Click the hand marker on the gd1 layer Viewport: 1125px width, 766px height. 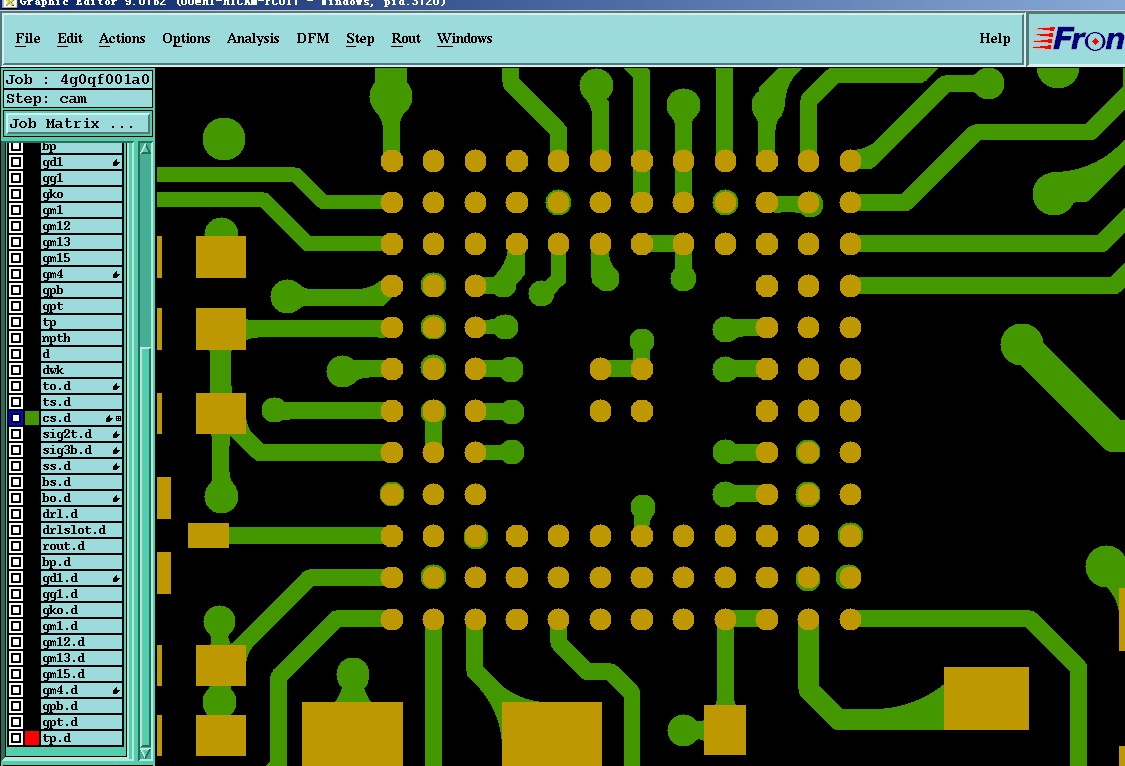click(116, 163)
